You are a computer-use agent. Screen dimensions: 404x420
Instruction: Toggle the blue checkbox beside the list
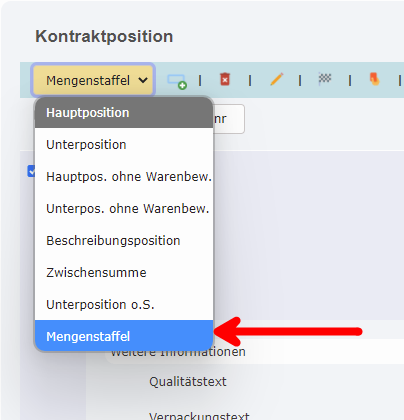pyautogui.click(x=31, y=171)
